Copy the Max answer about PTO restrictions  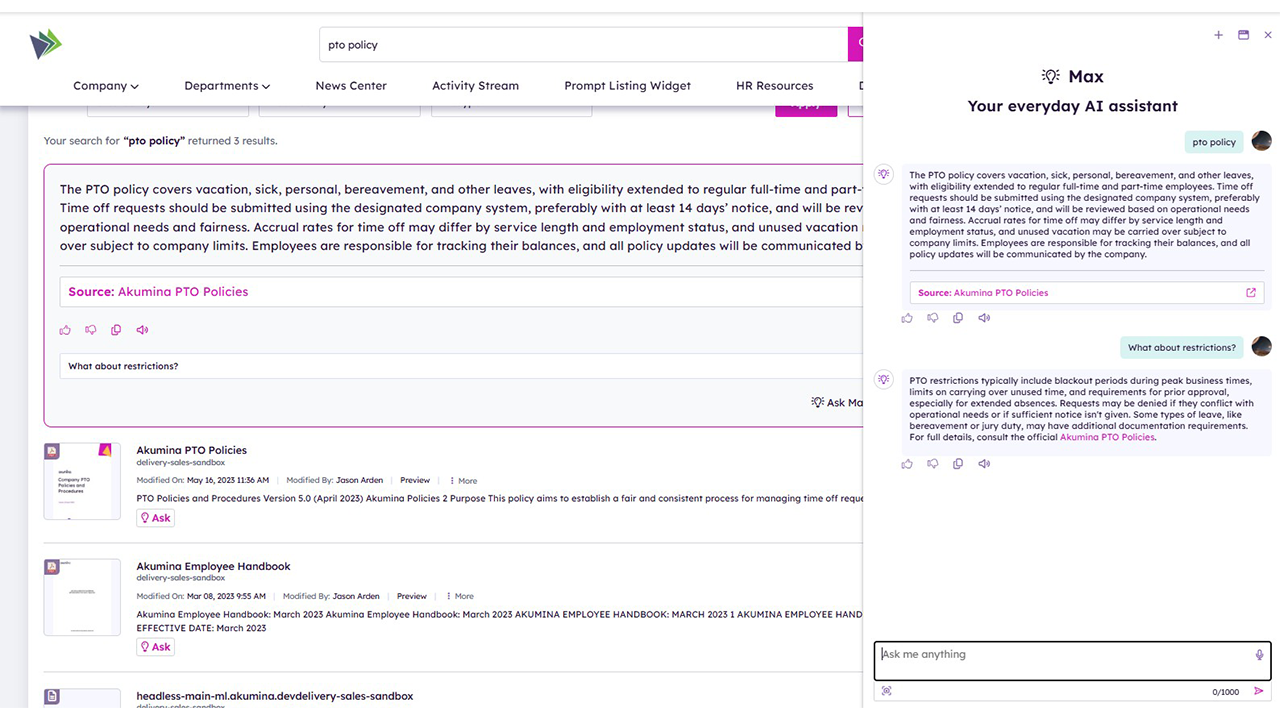coord(958,464)
